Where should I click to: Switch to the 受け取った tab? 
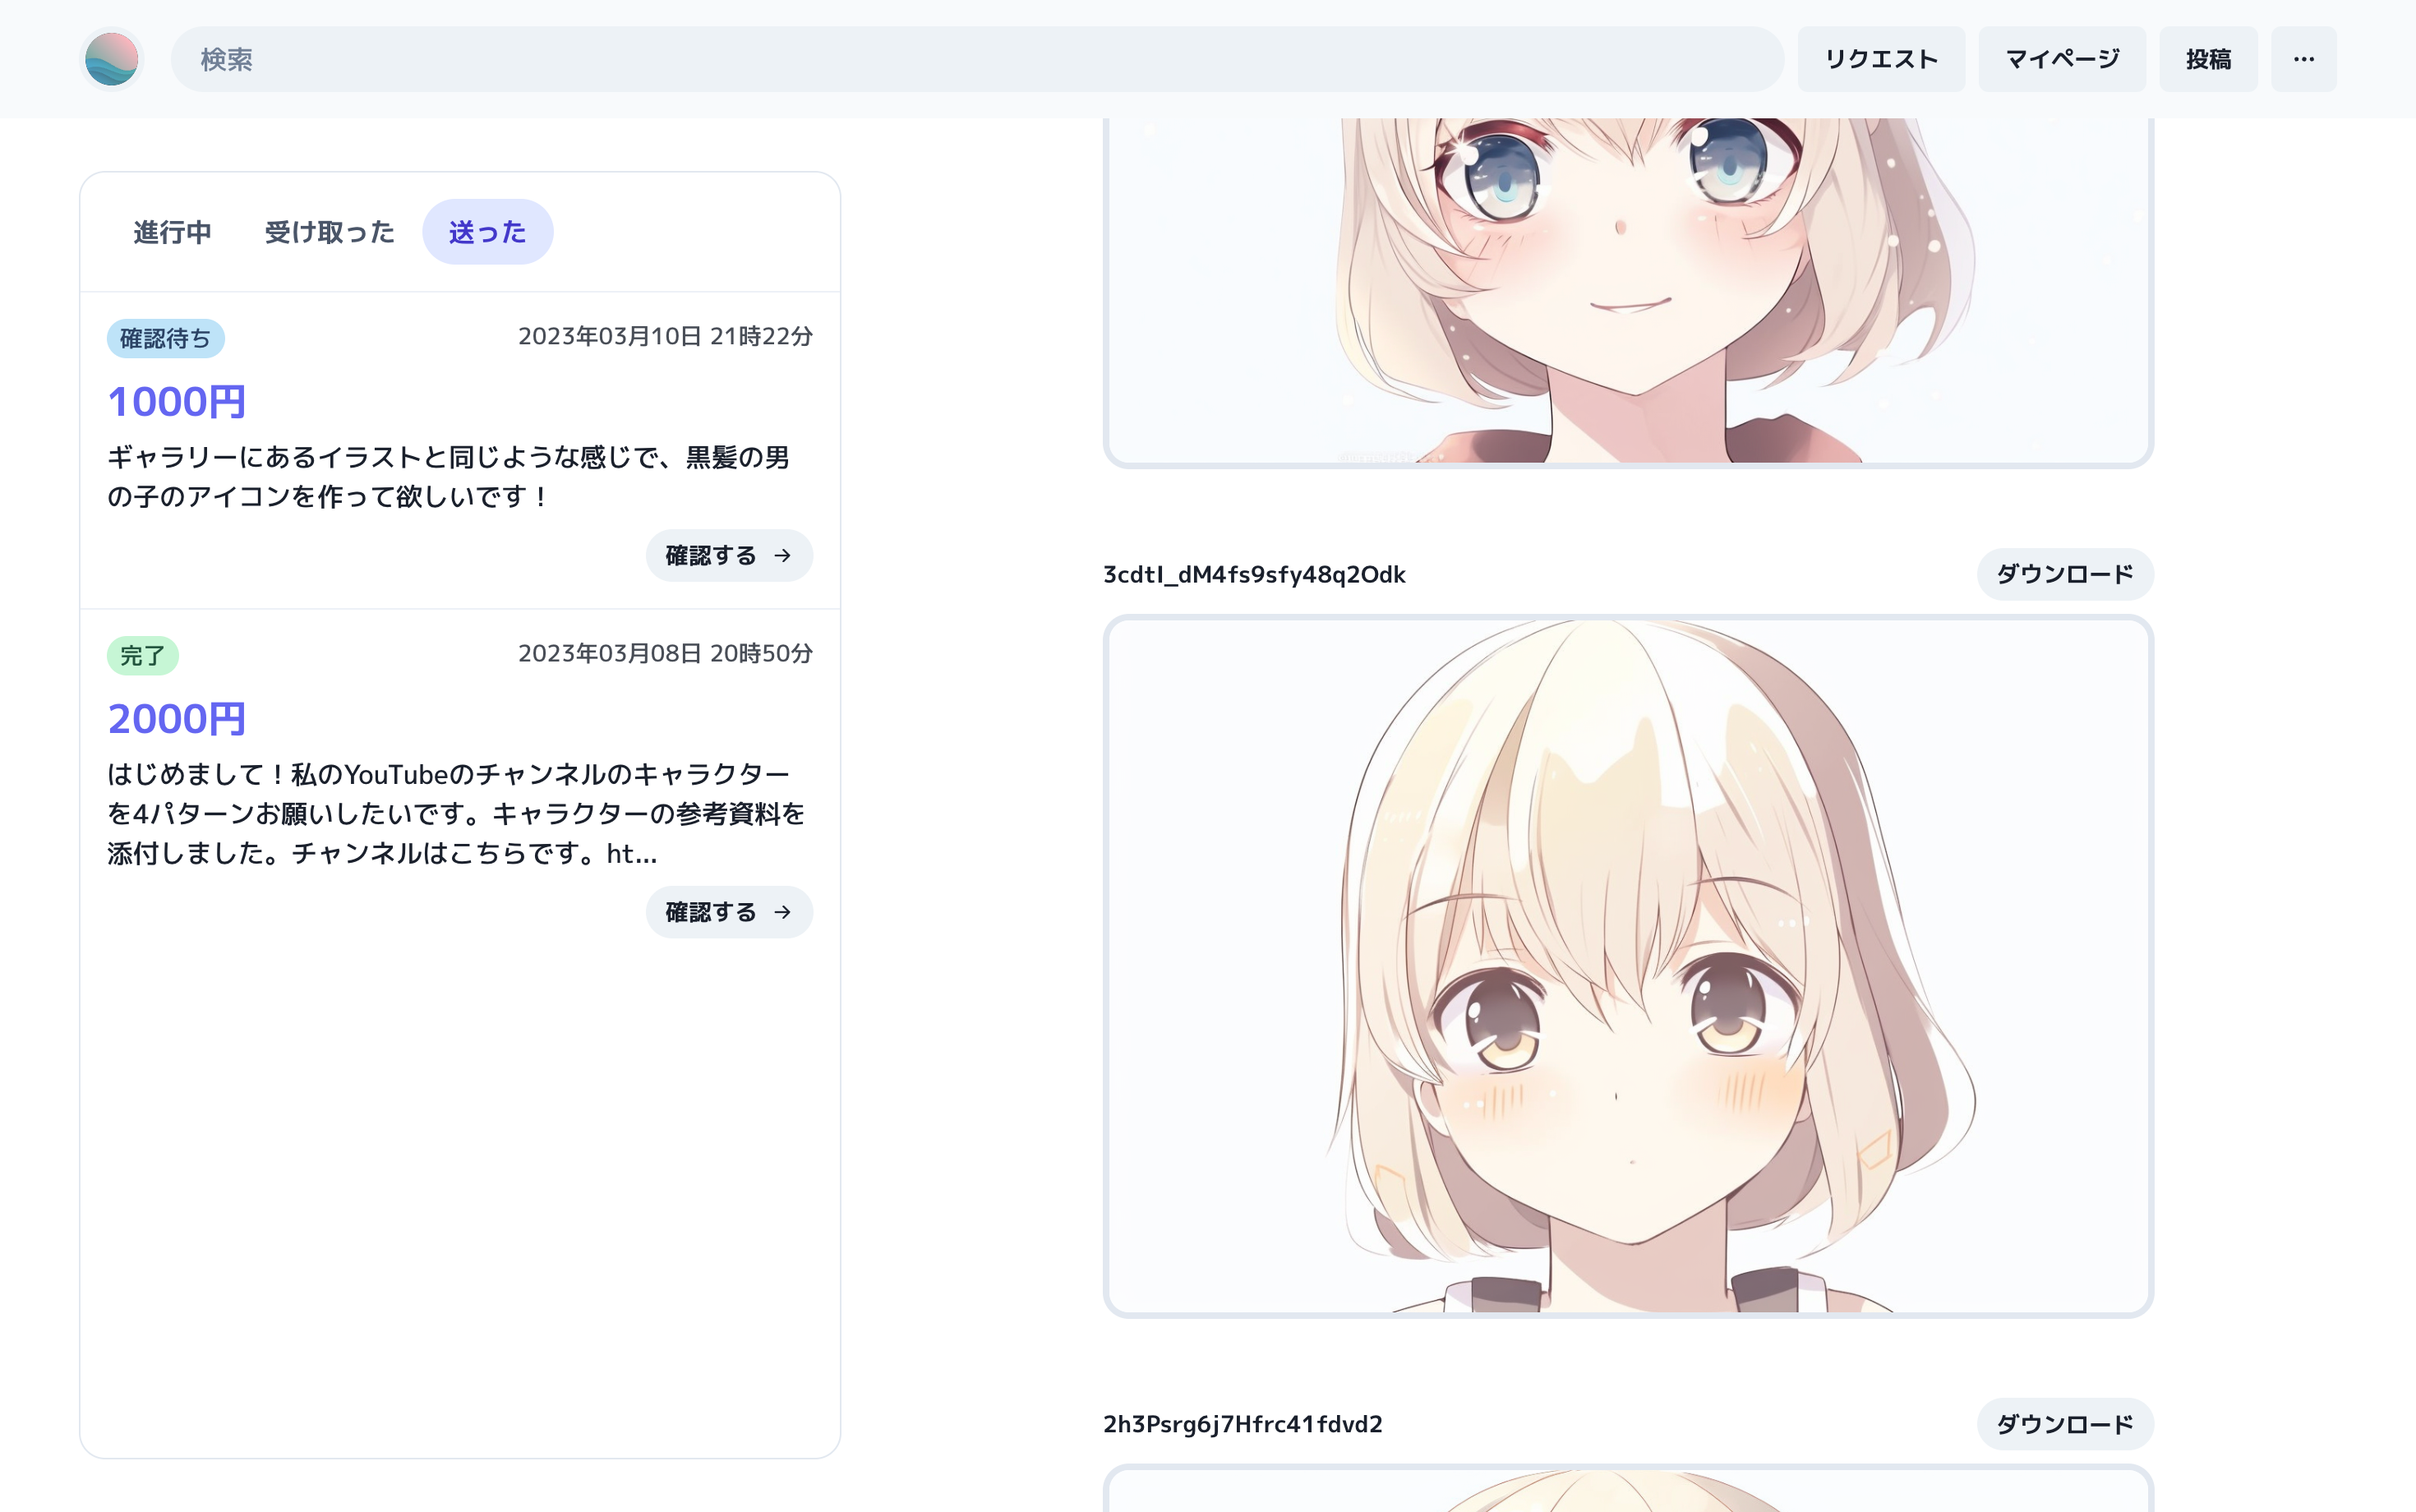[x=329, y=232]
